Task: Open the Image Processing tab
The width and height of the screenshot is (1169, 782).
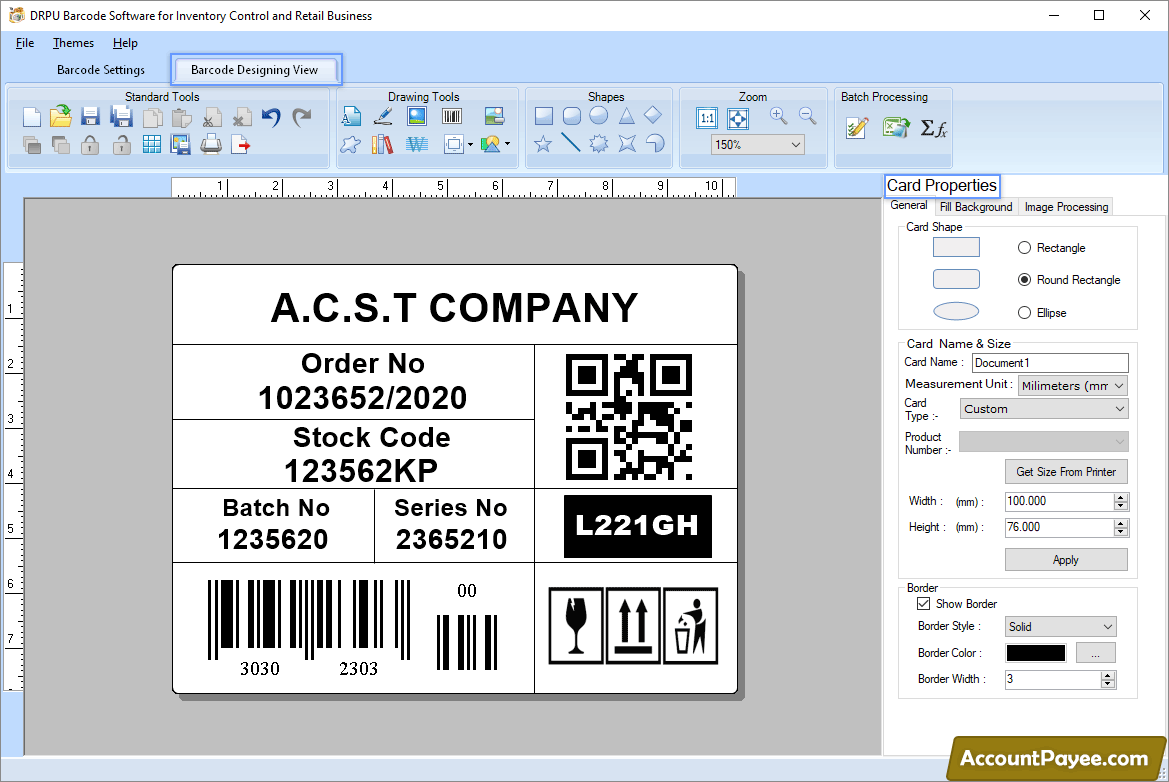Action: [1066, 207]
